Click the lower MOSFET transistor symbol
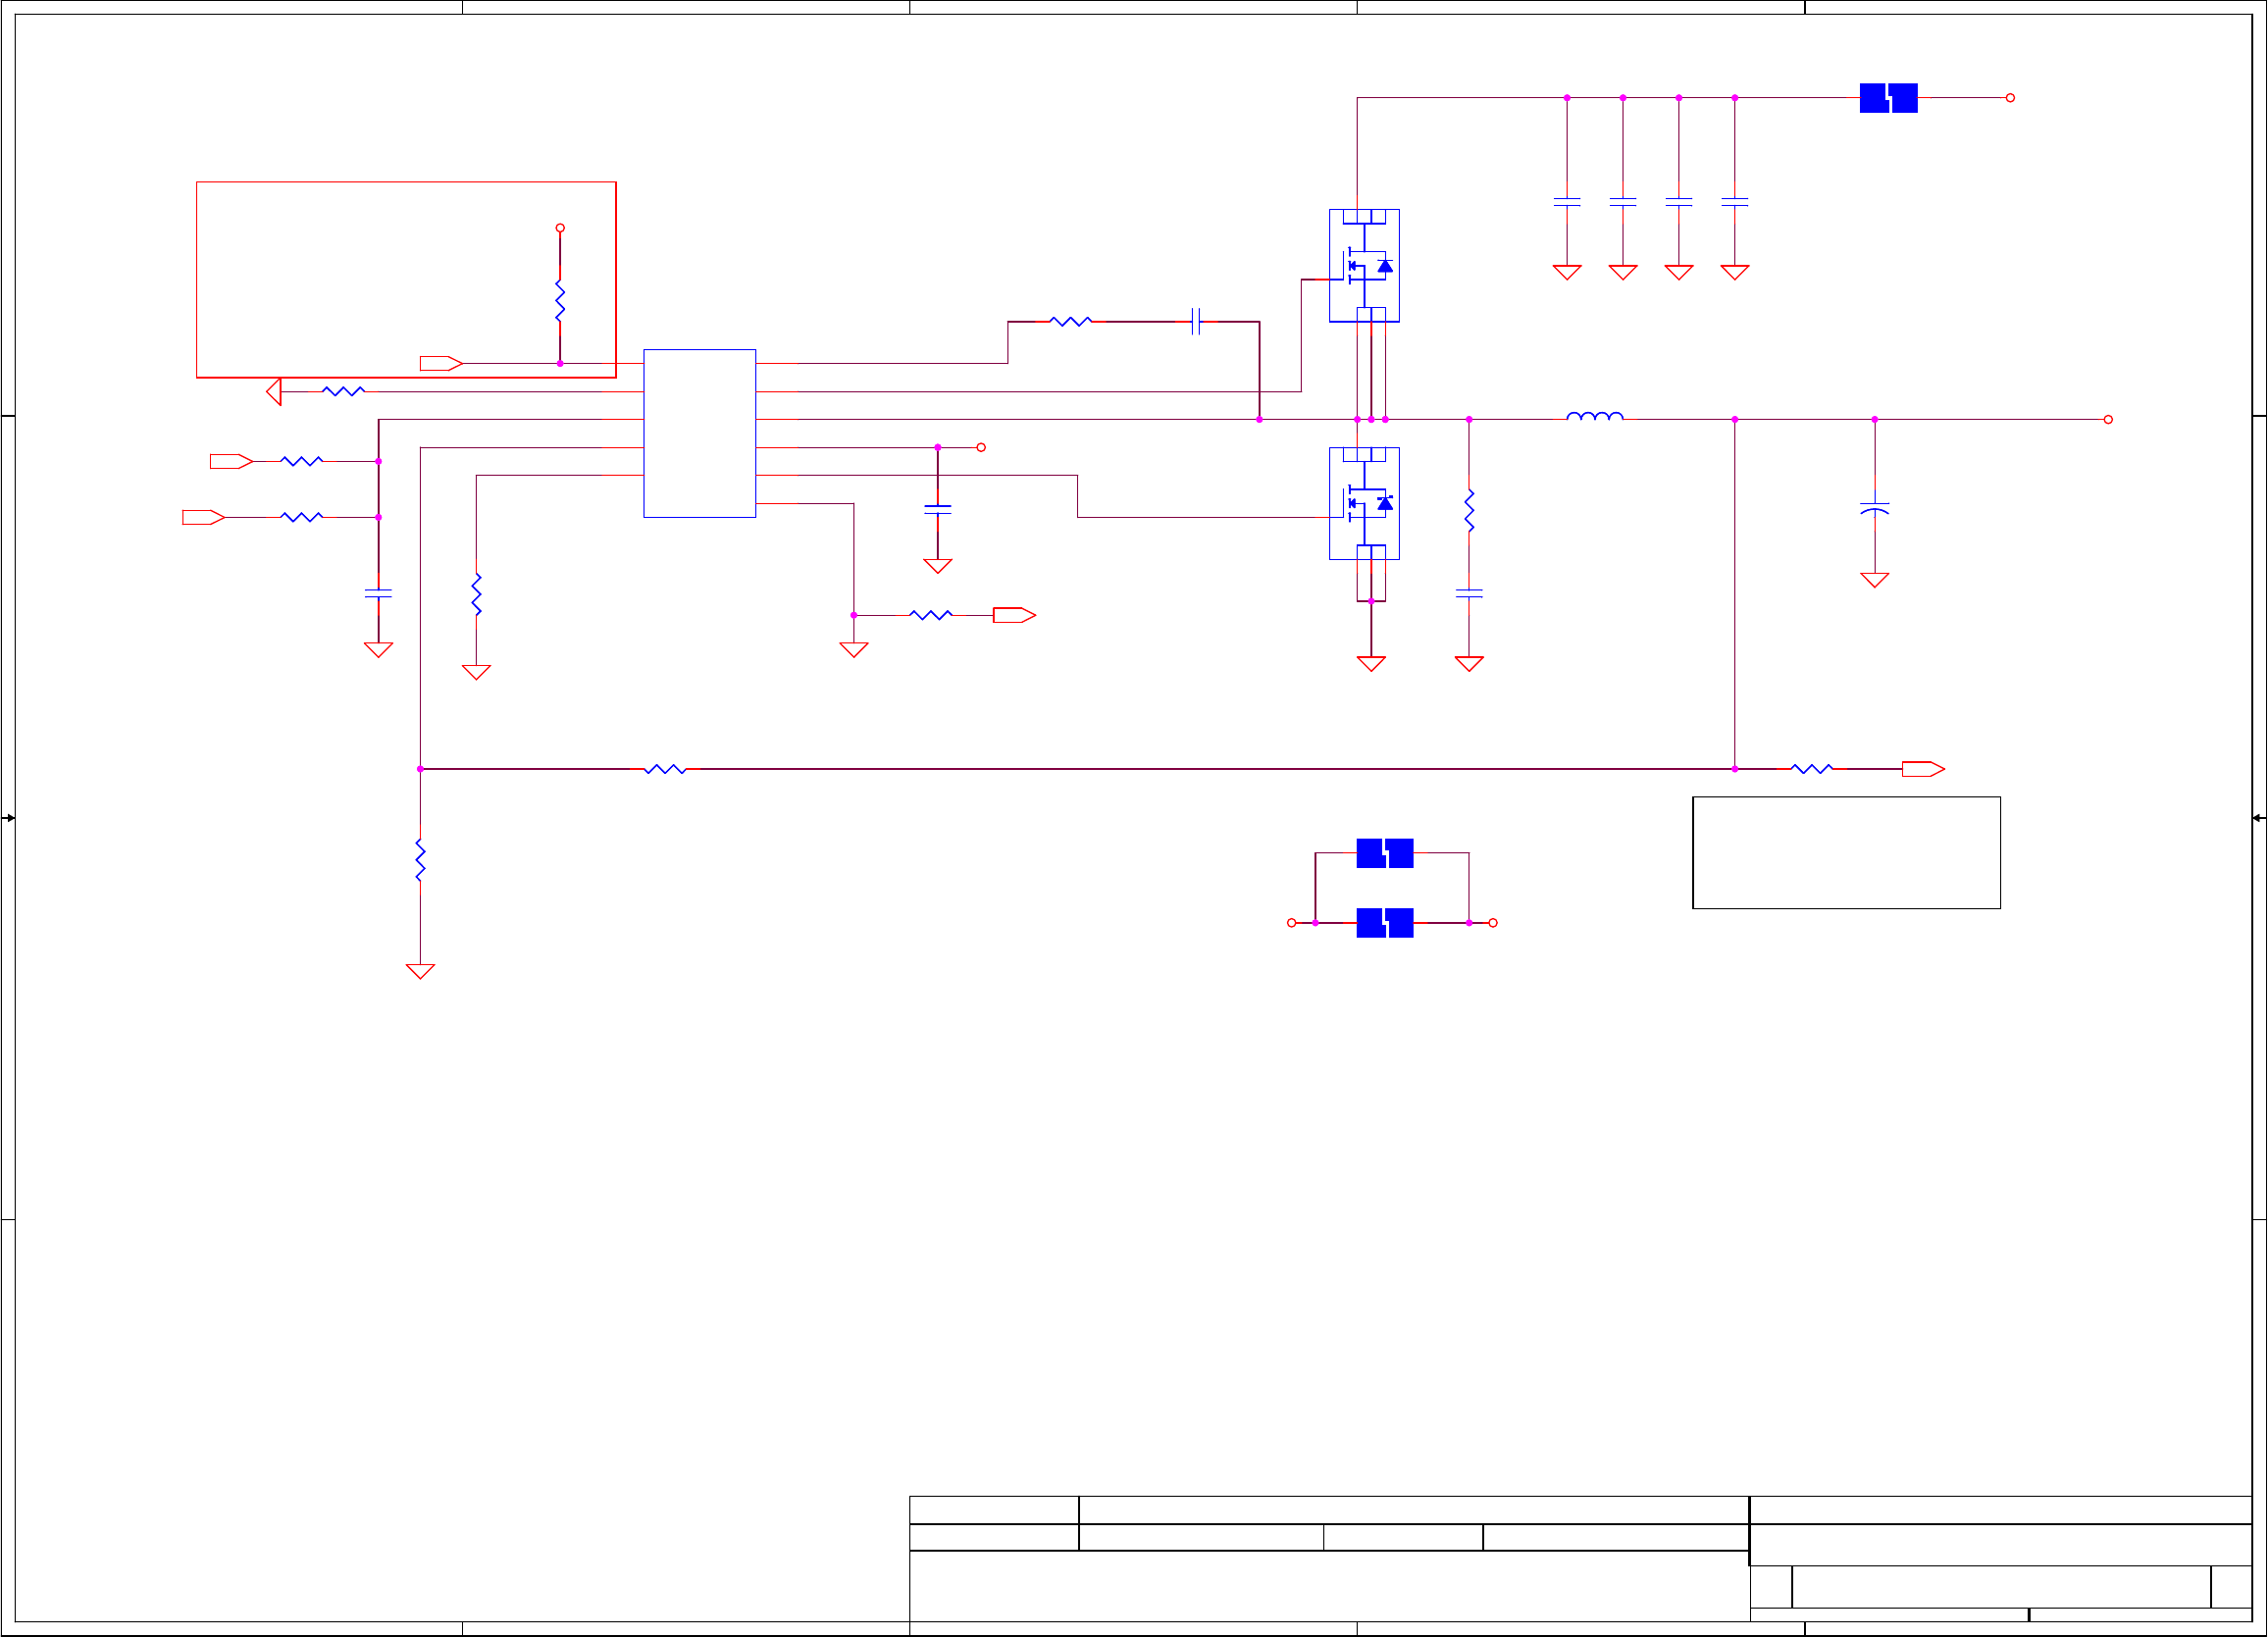 (1363, 503)
